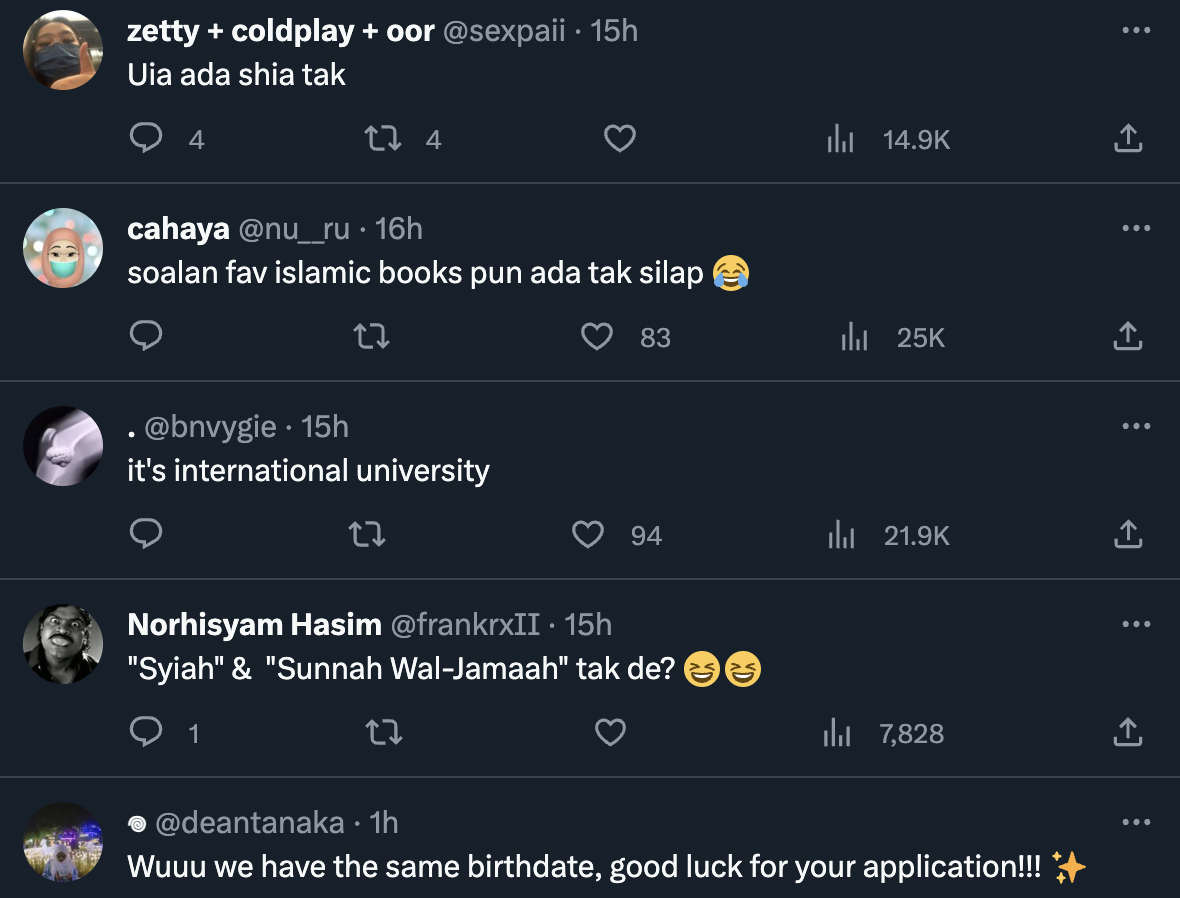
Task: Reply to cahaya's islamic books tweet
Action: point(146,337)
